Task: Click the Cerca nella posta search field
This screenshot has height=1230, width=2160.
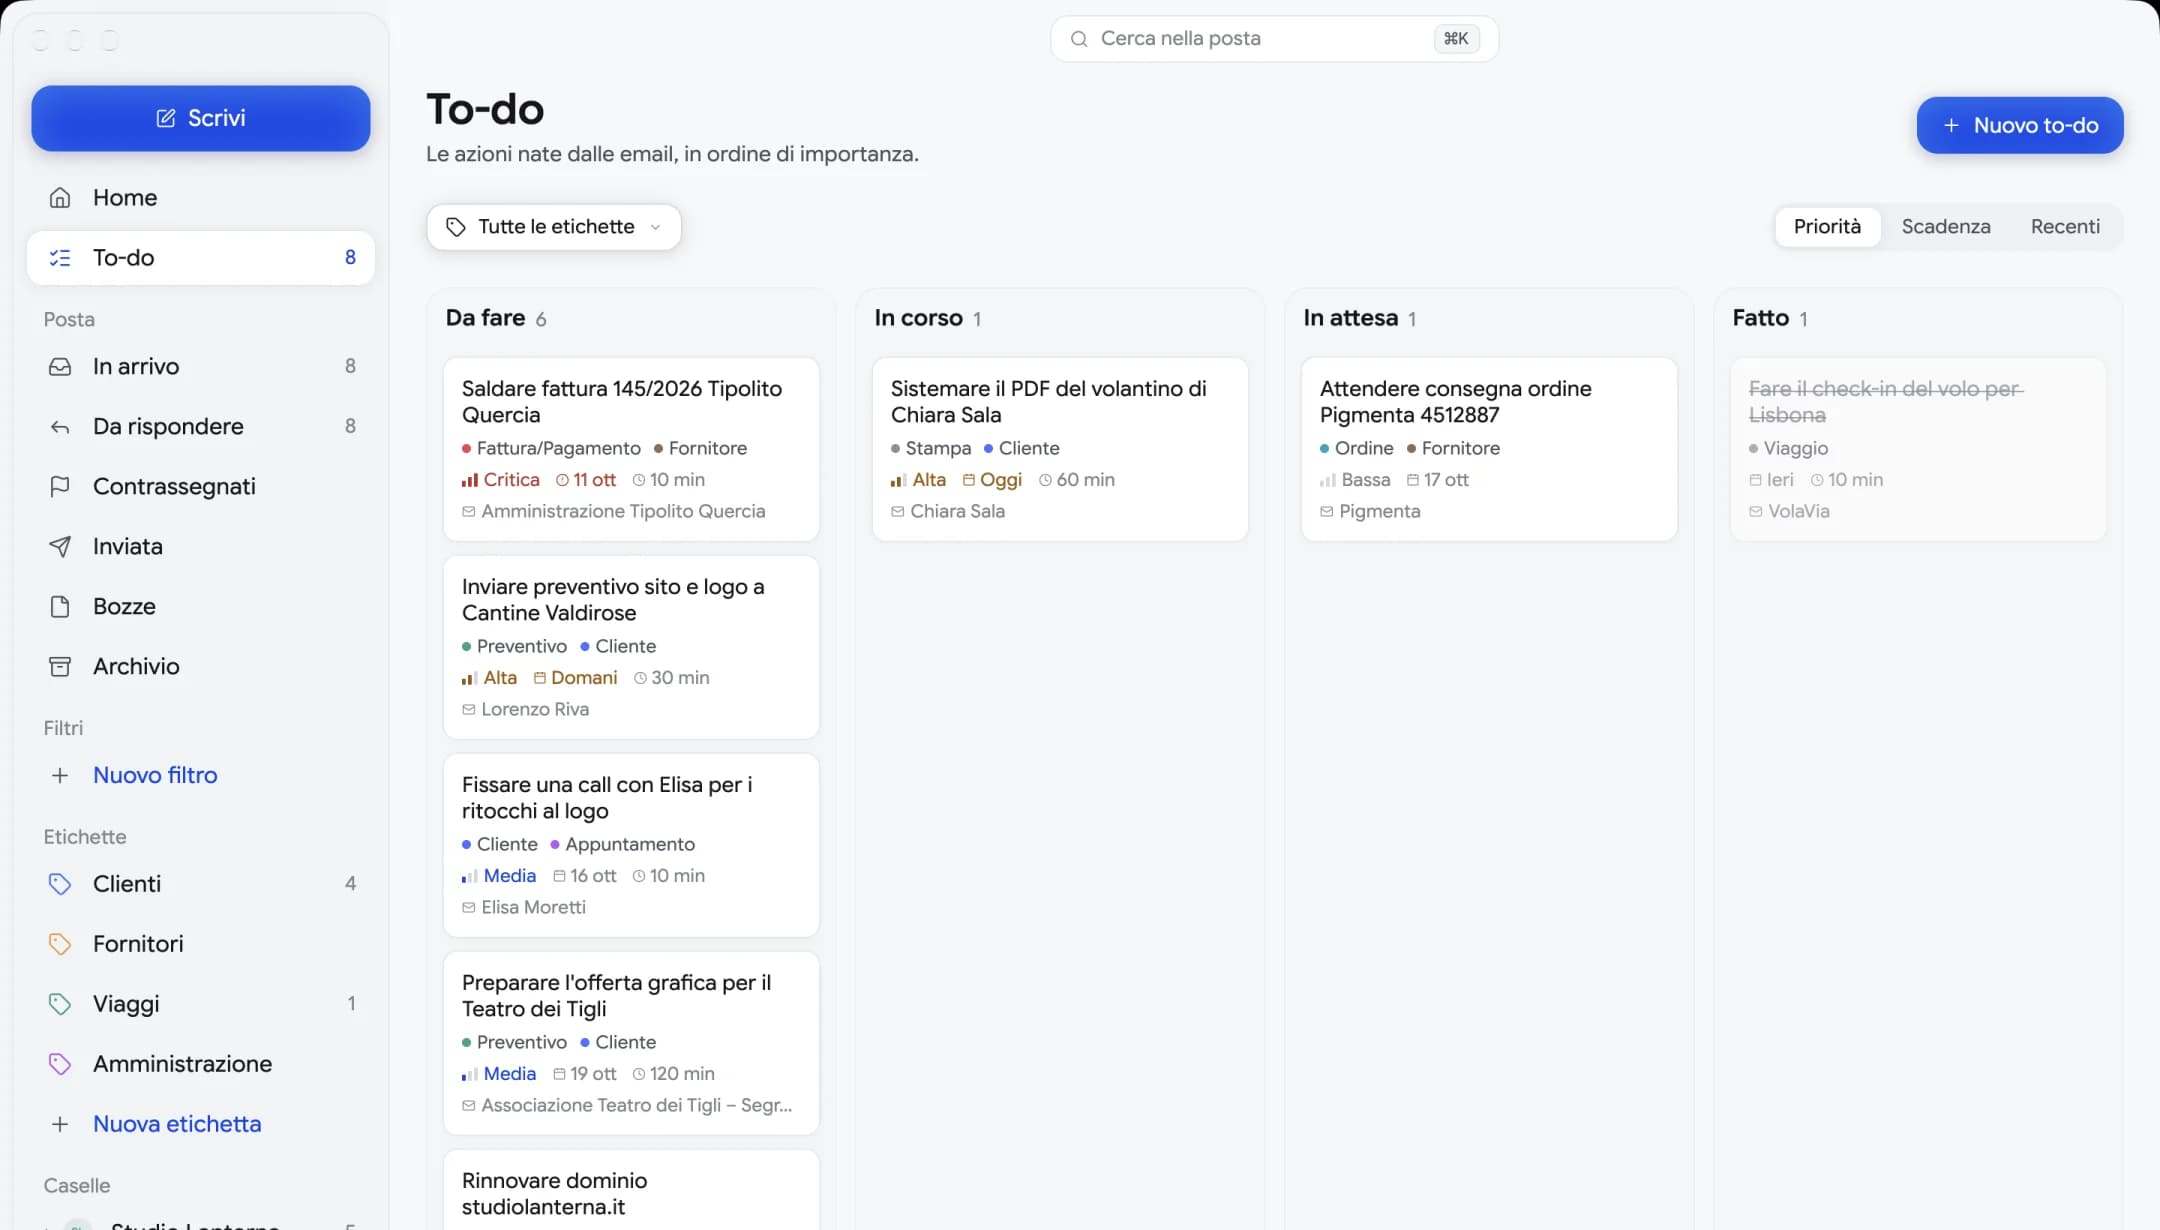Action: (1274, 39)
